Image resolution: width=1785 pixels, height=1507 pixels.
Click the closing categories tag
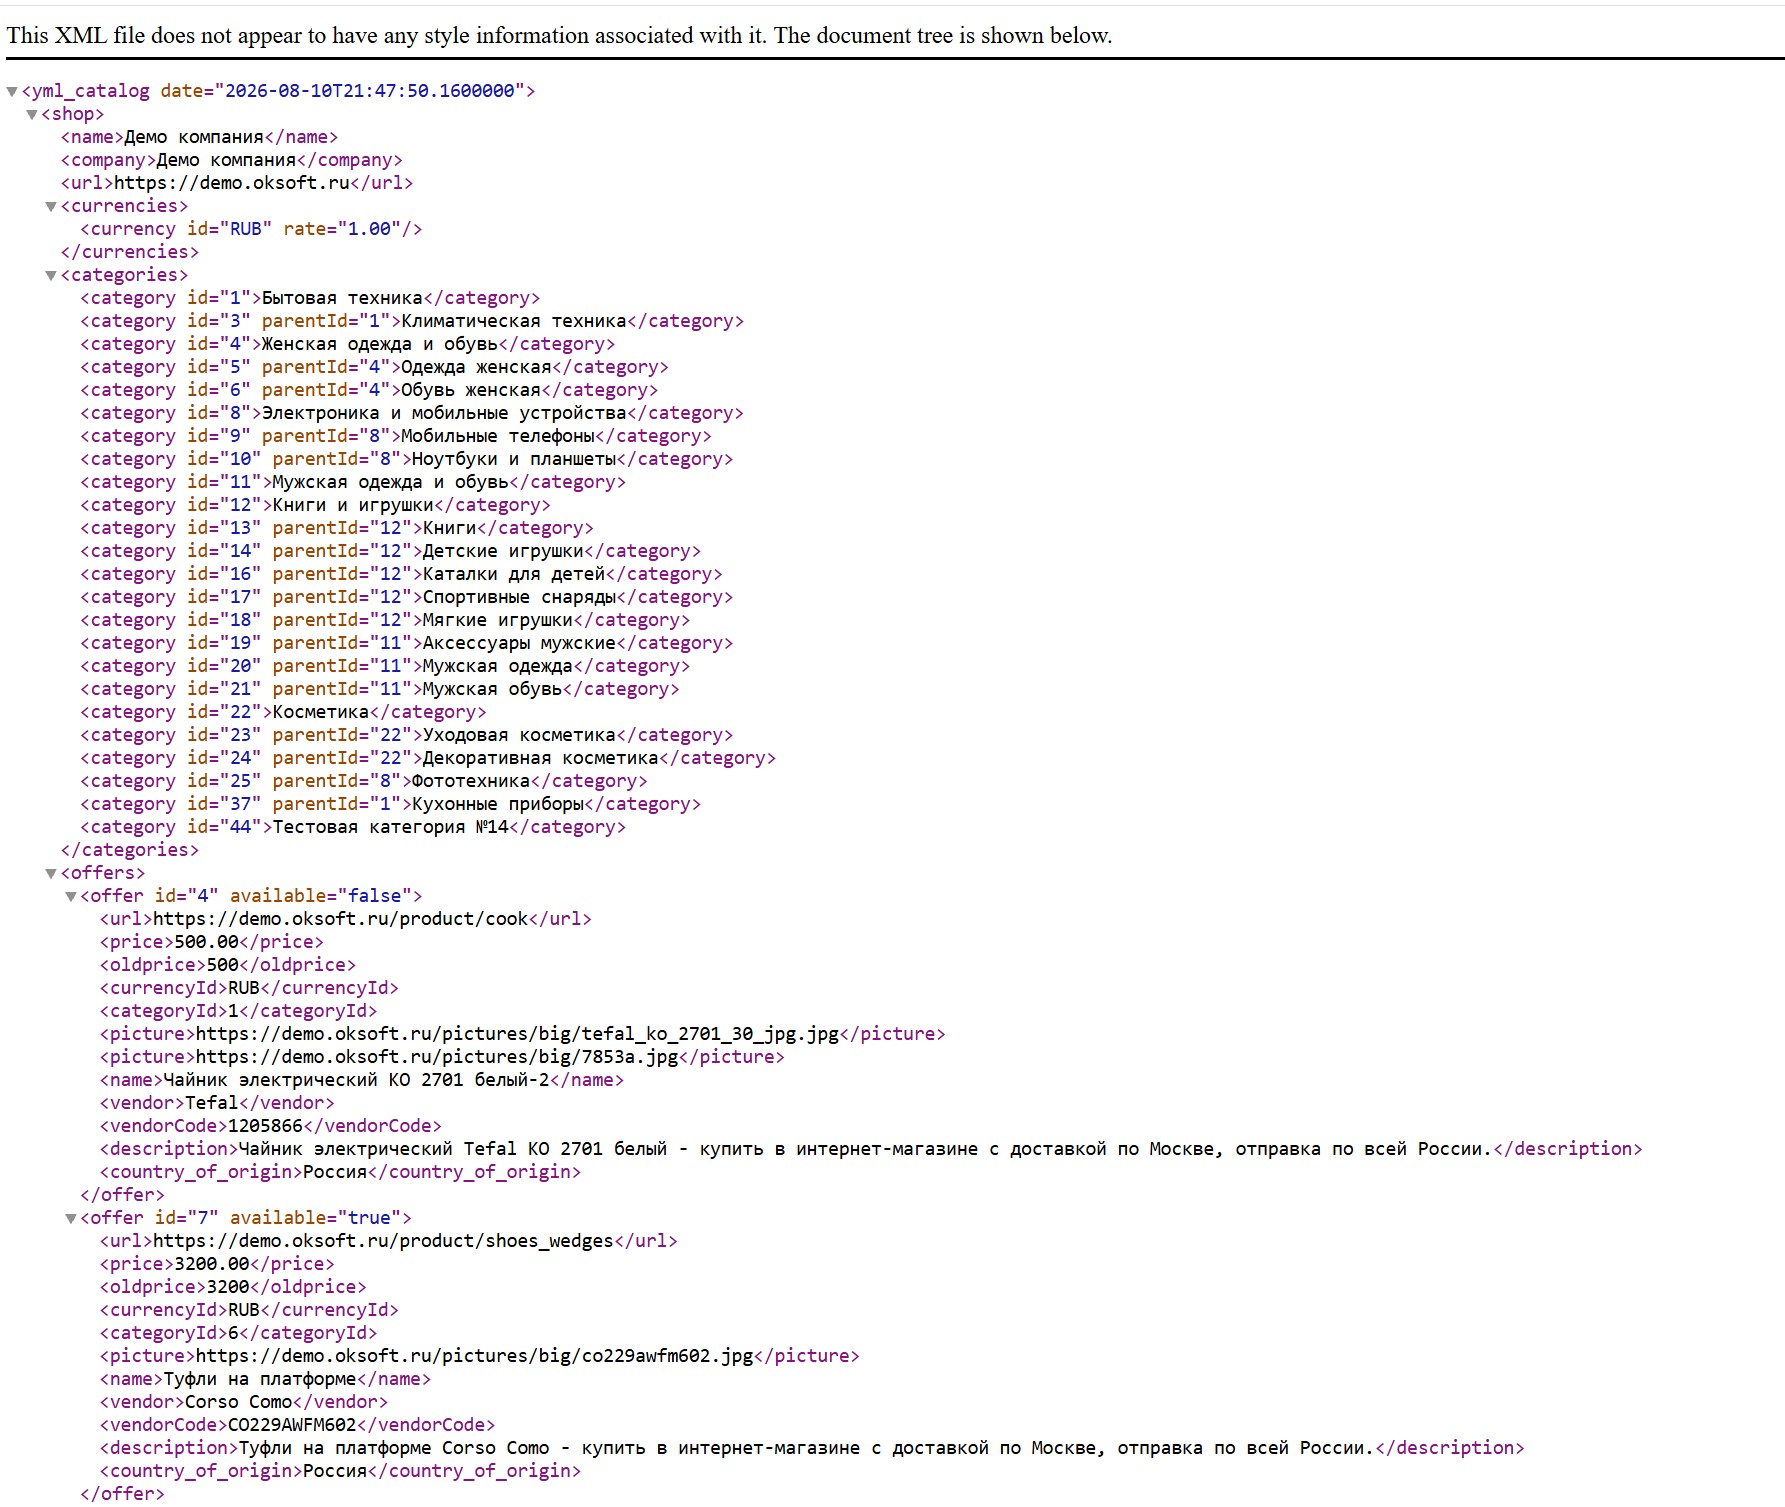130,850
